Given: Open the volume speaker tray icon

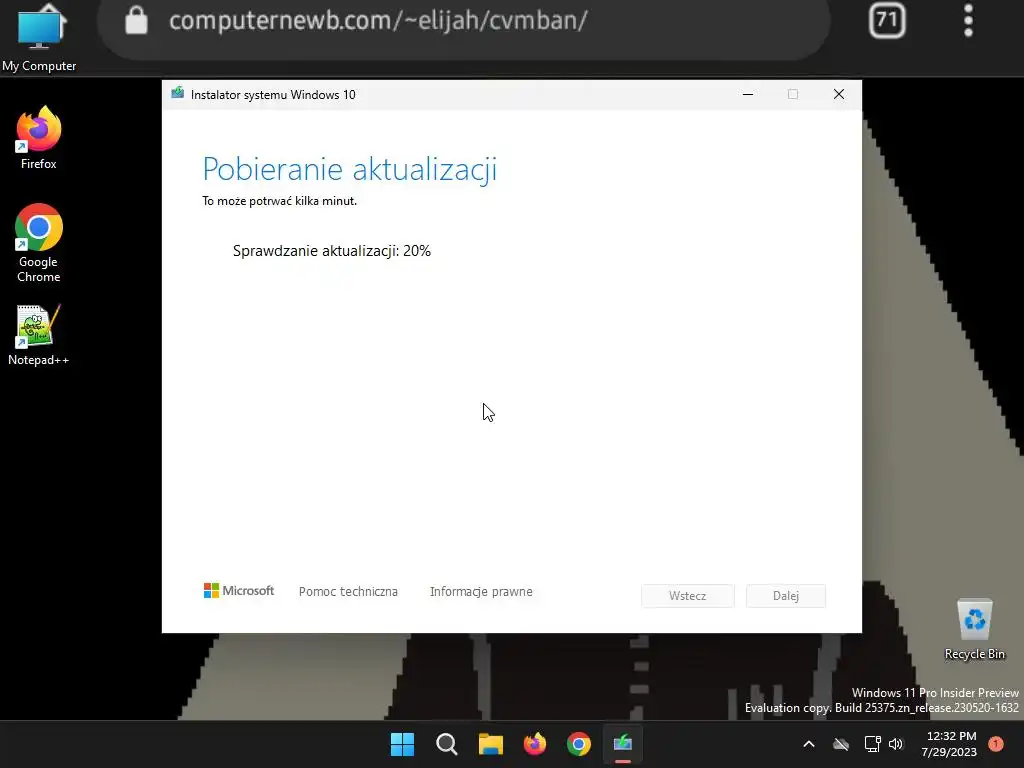Looking at the screenshot, I should (x=896, y=744).
